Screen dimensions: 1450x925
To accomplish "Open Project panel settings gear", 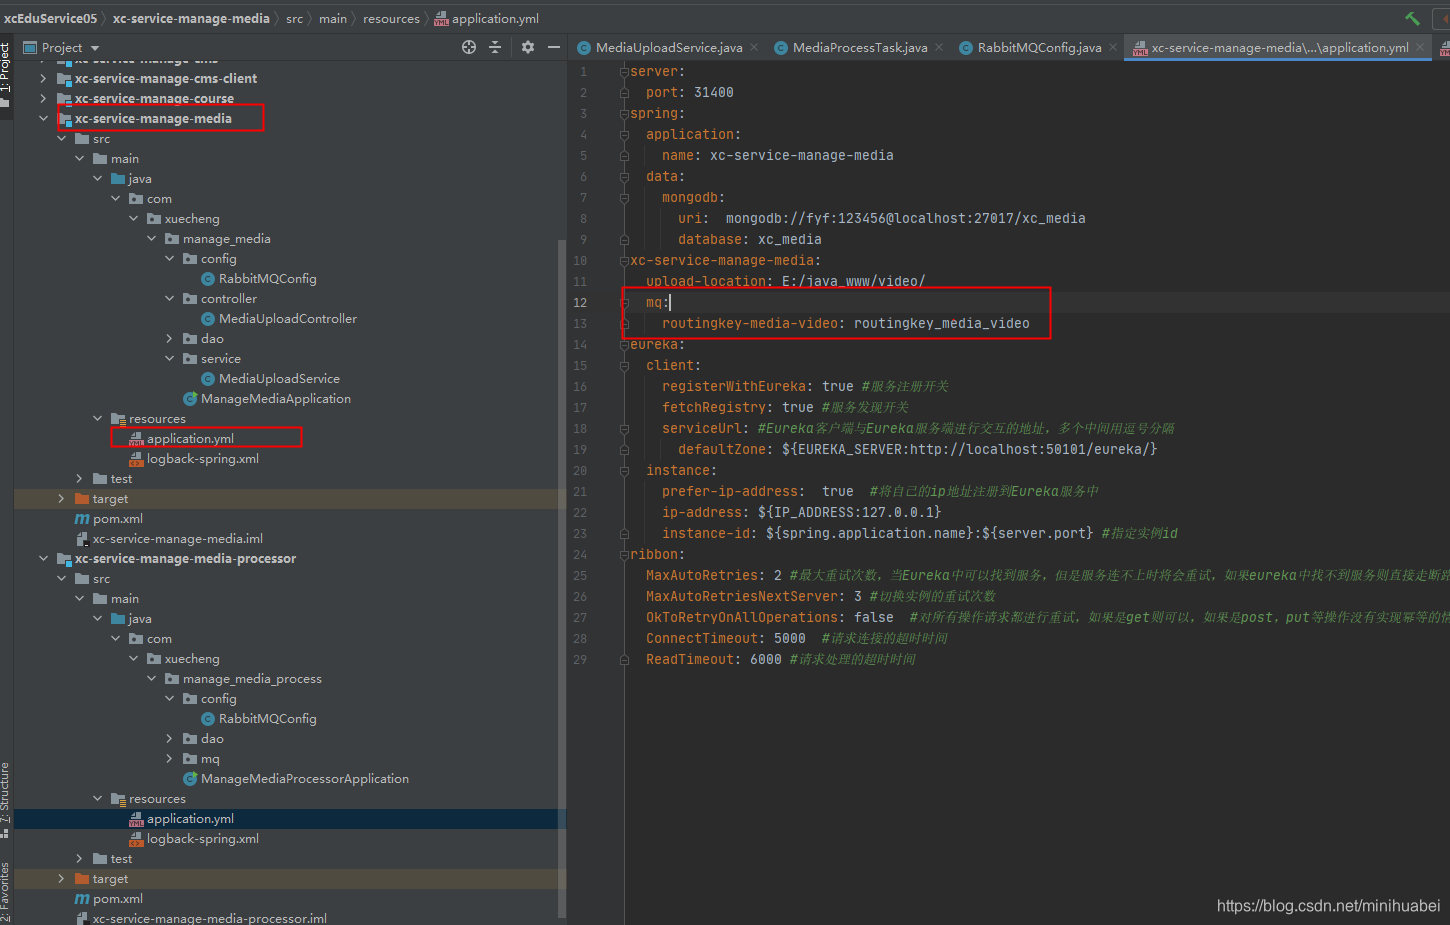I will click(x=528, y=47).
